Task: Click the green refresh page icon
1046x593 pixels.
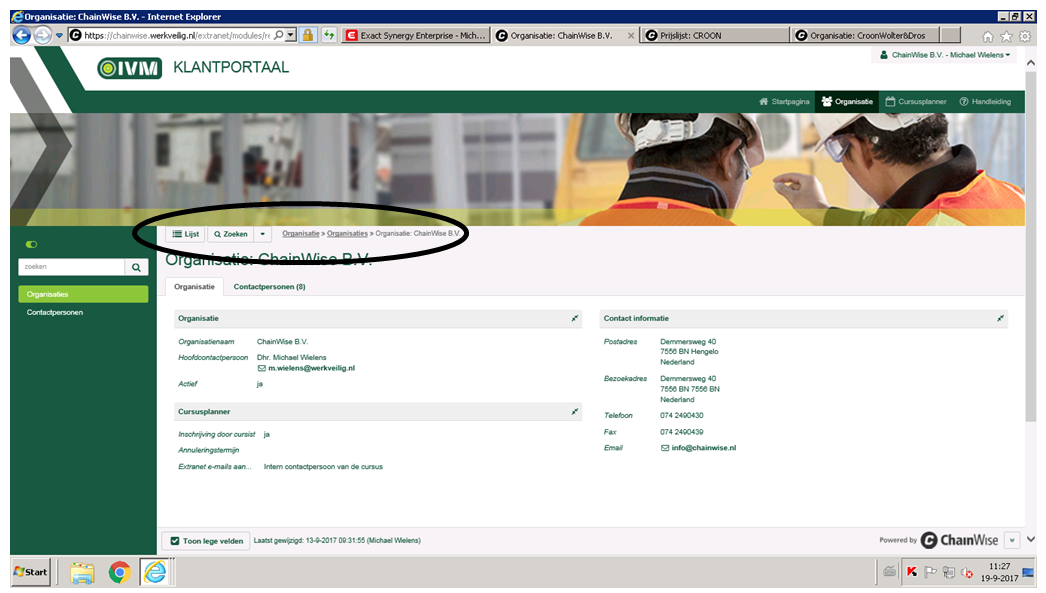Action: click(x=329, y=35)
